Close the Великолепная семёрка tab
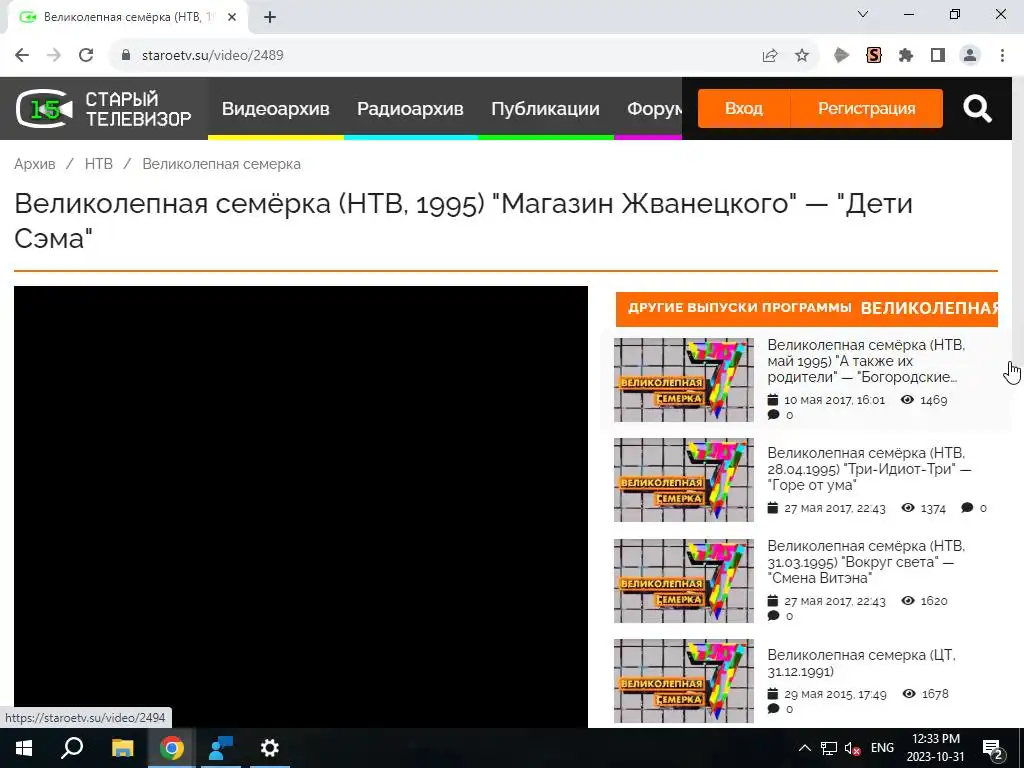The width and height of the screenshot is (1024, 768). point(232,18)
